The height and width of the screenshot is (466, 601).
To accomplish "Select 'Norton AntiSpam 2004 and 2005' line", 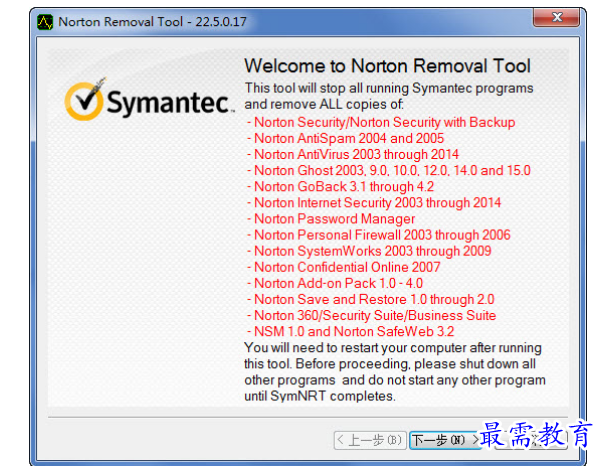I will pyautogui.click(x=346, y=138).
